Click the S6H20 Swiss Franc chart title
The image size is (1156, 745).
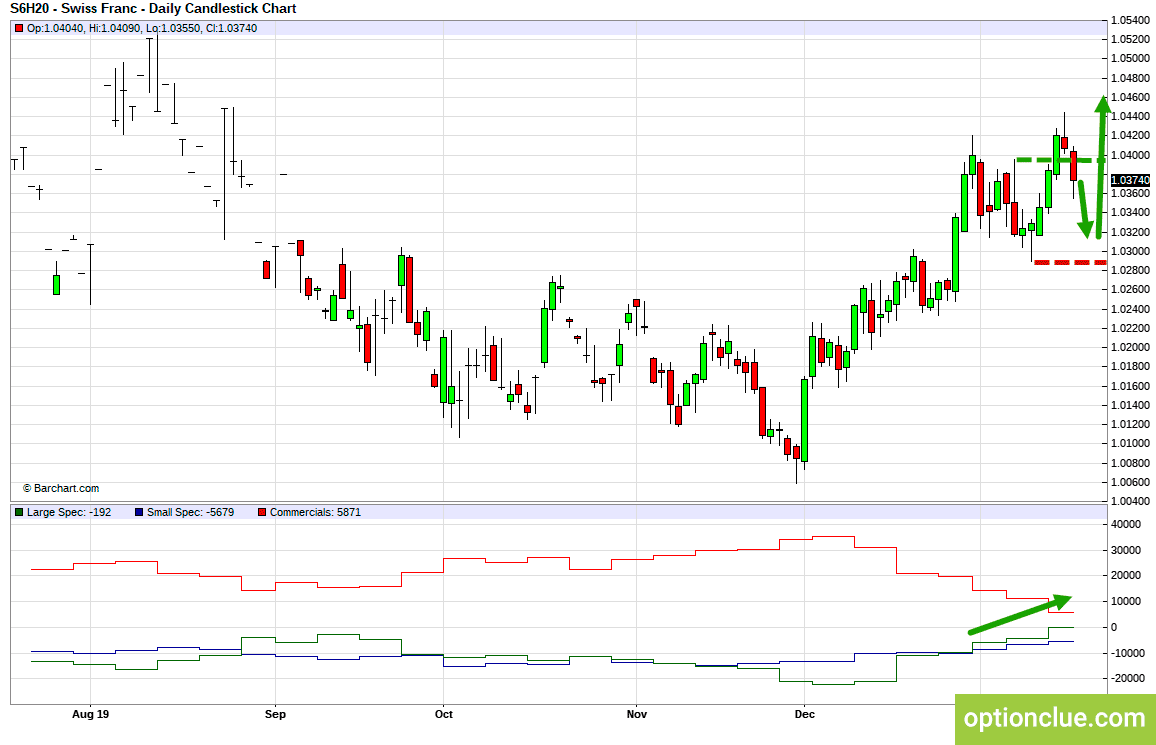153,9
